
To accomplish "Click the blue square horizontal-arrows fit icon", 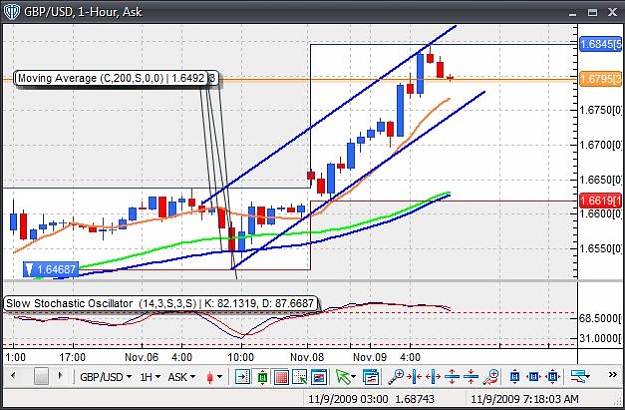I will (x=534, y=377).
